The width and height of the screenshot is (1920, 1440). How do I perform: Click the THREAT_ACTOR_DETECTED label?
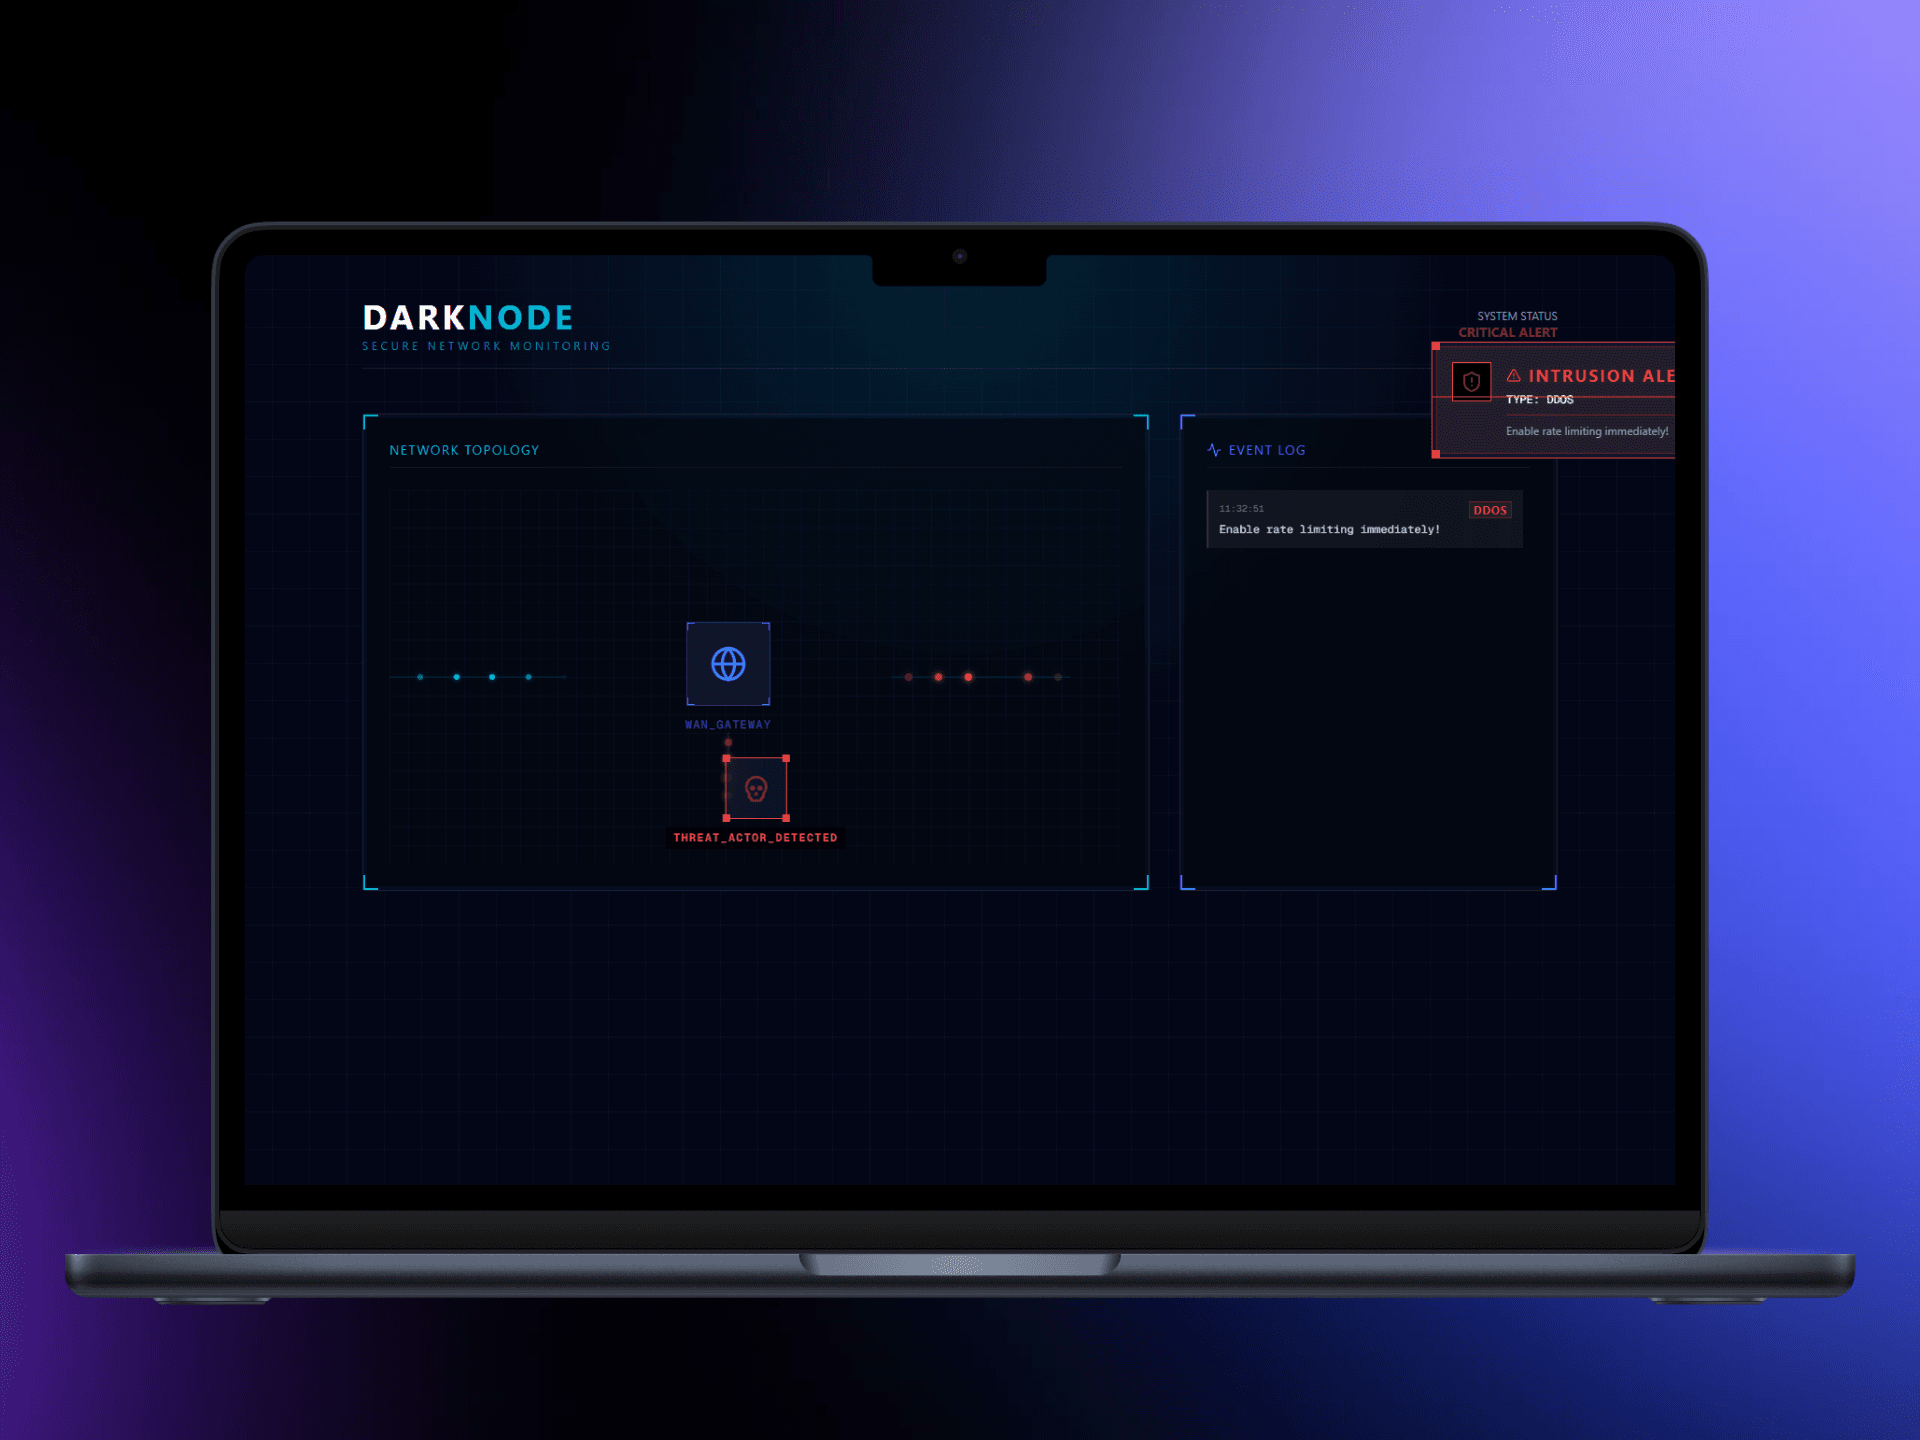[x=755, y=838]
